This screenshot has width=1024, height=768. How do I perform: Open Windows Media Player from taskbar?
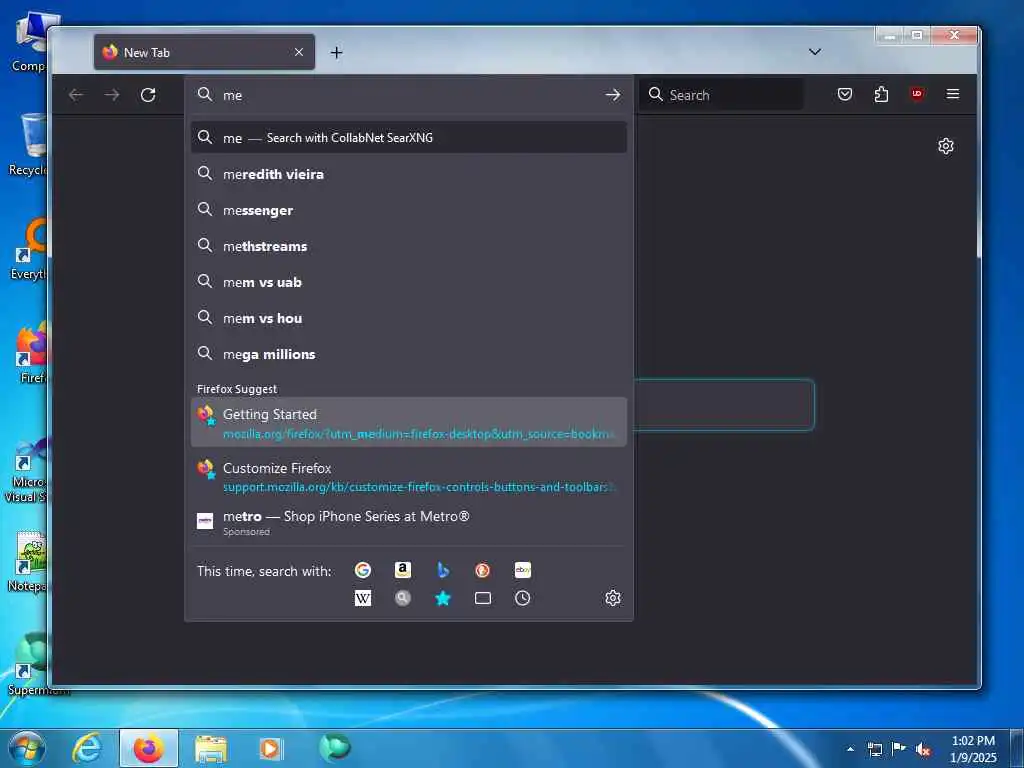pos(271,748)
